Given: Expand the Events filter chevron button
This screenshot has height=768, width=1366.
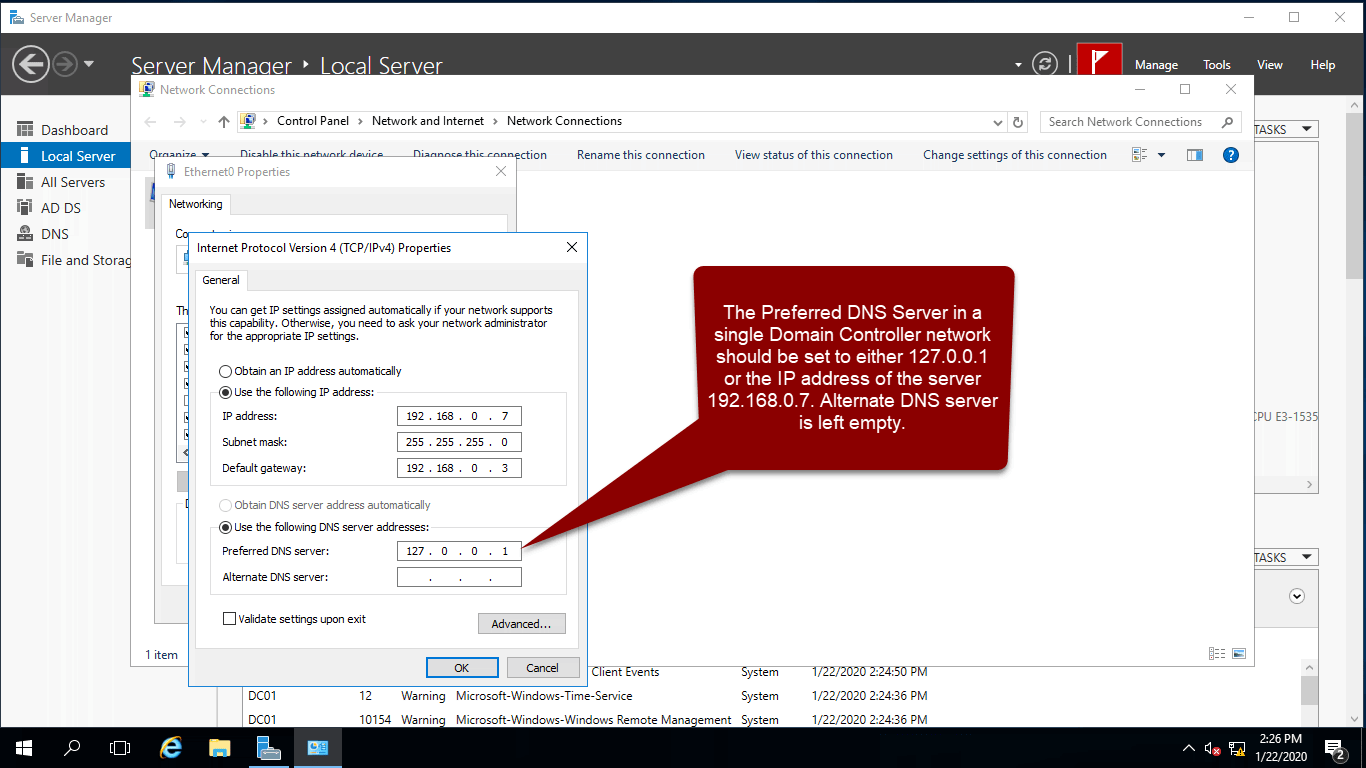Looking at the screenshot, I should pos(1297,596).
